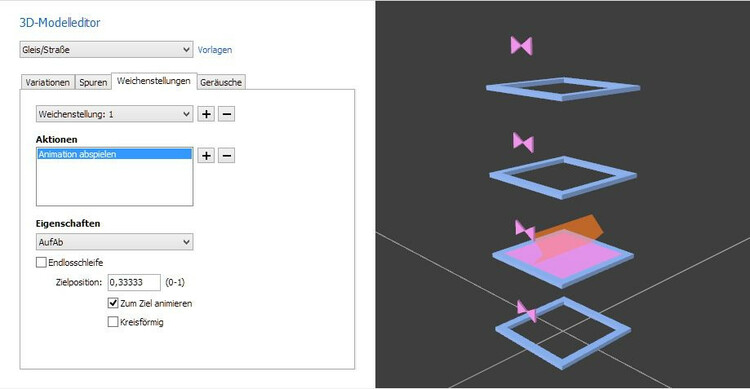The image size is (750, 389).
Task: Click the Zielposition input field
Action: click(134, 282)
